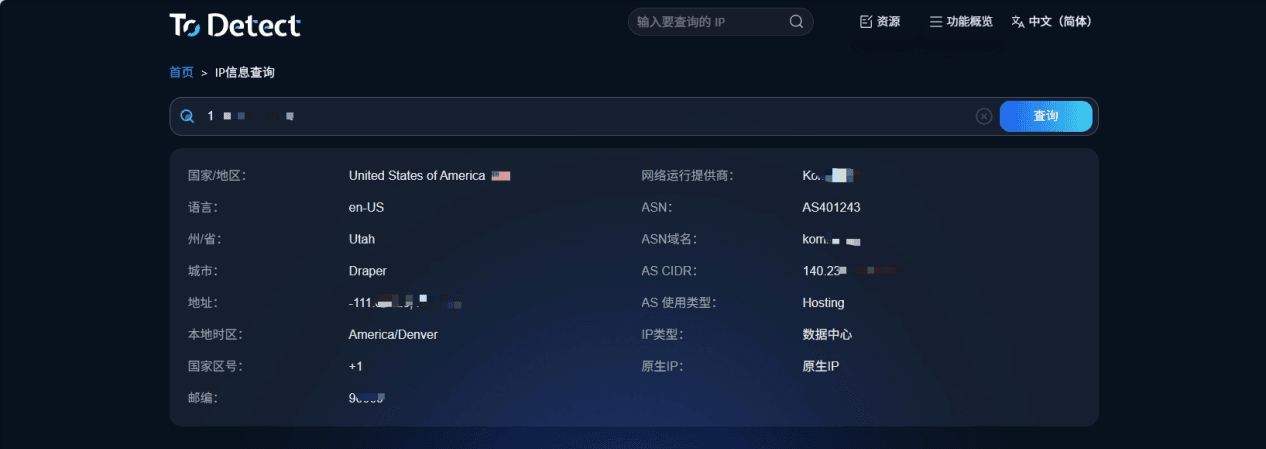Screen dimensions: 1266x449
Task: Click the IP类型 value 数据中心
Action: coord(827,335)
